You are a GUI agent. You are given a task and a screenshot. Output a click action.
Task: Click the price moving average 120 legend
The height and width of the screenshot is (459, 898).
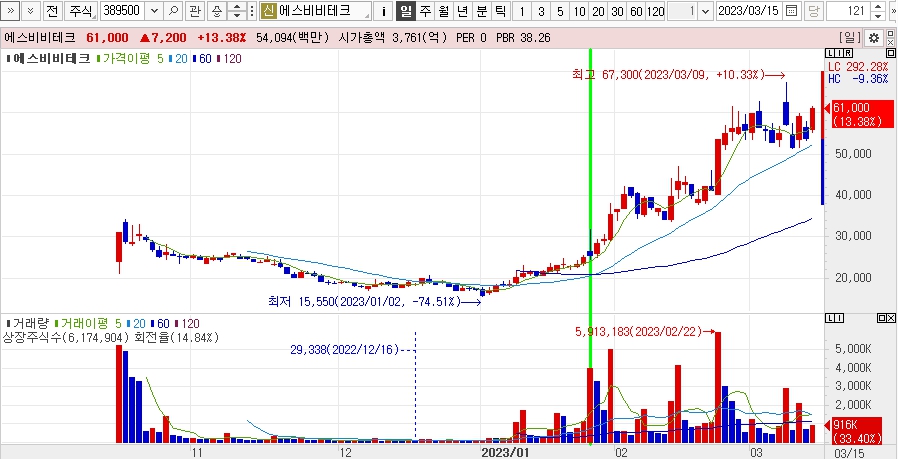[229, 58]
